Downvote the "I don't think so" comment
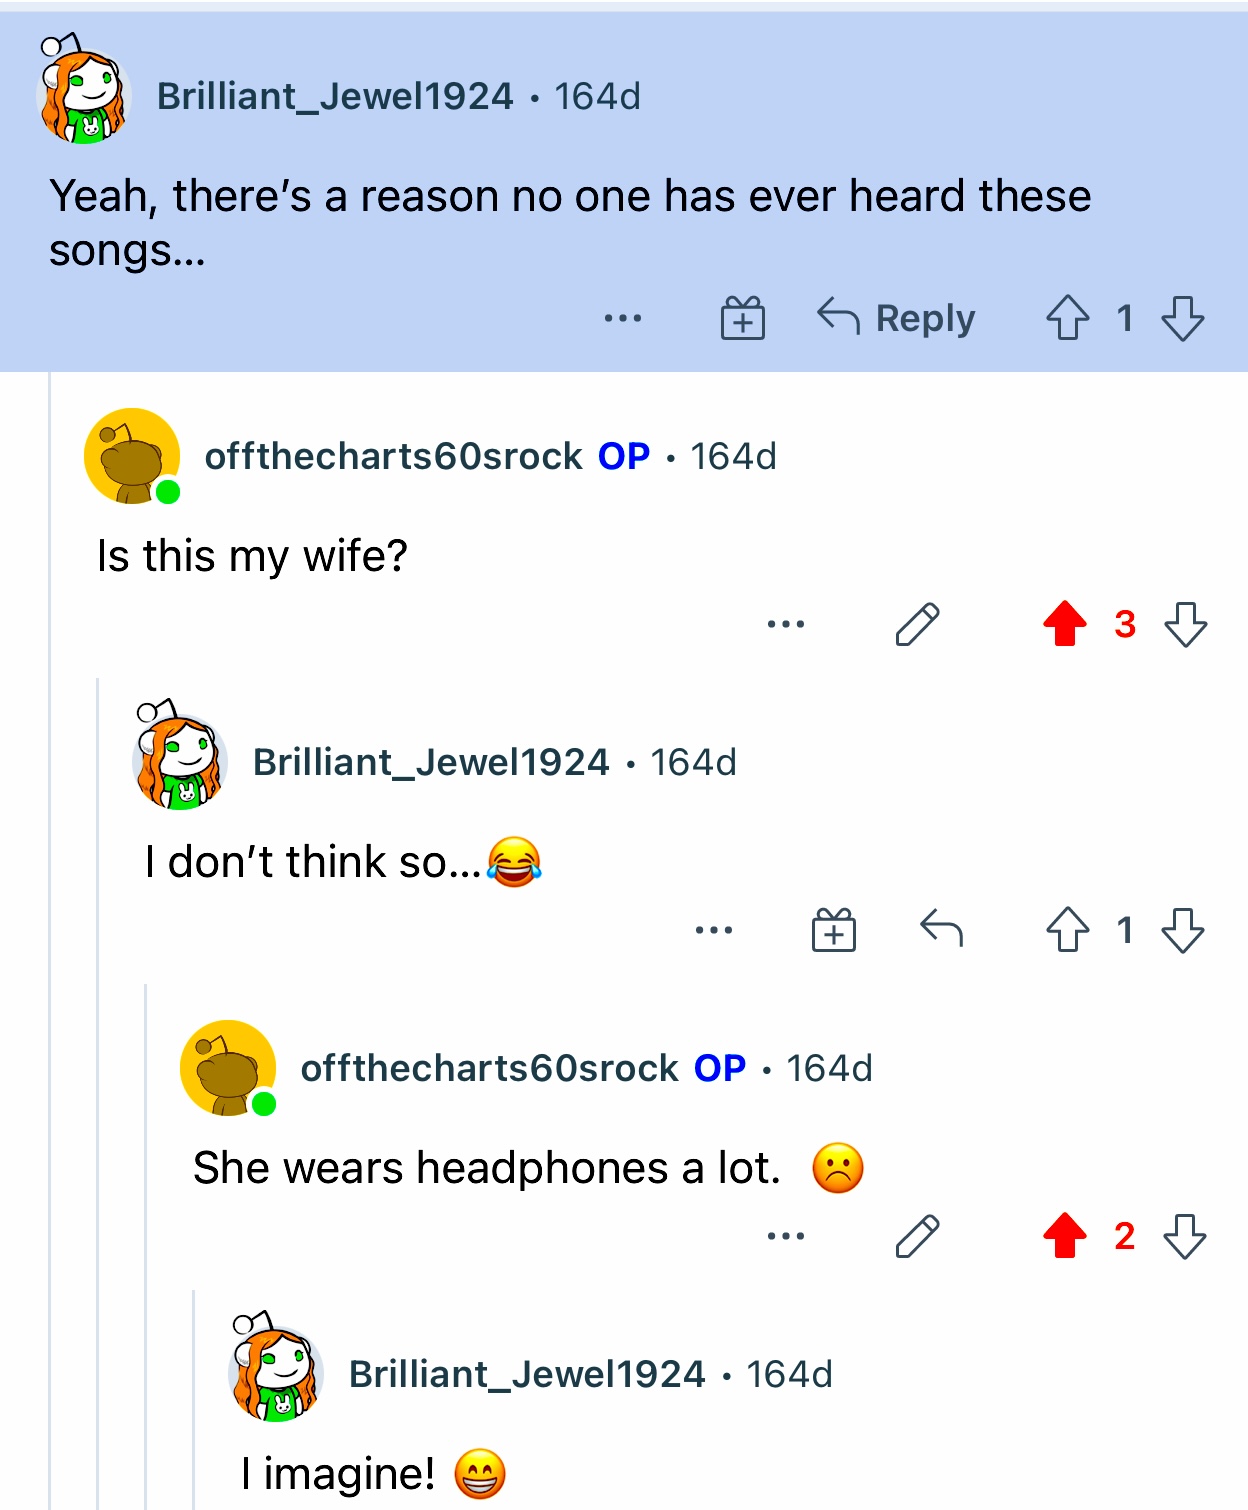1248x1510 pixels. [1183, 931]
